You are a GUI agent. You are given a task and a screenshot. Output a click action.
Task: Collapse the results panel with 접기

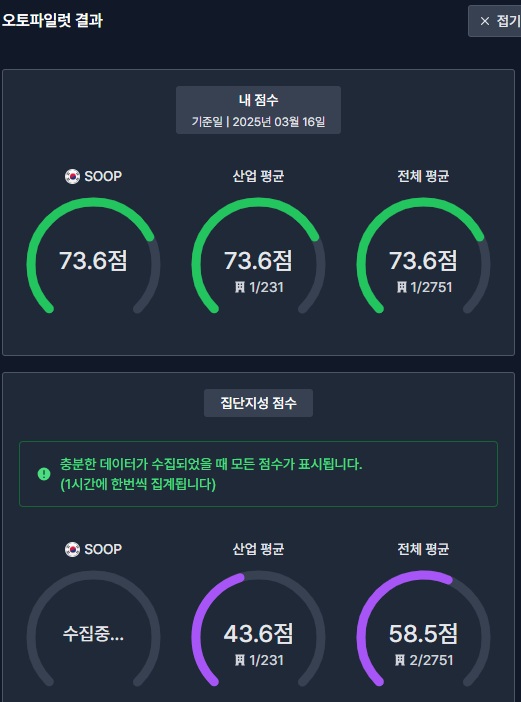pyautogui.click(x=495, y=21)
